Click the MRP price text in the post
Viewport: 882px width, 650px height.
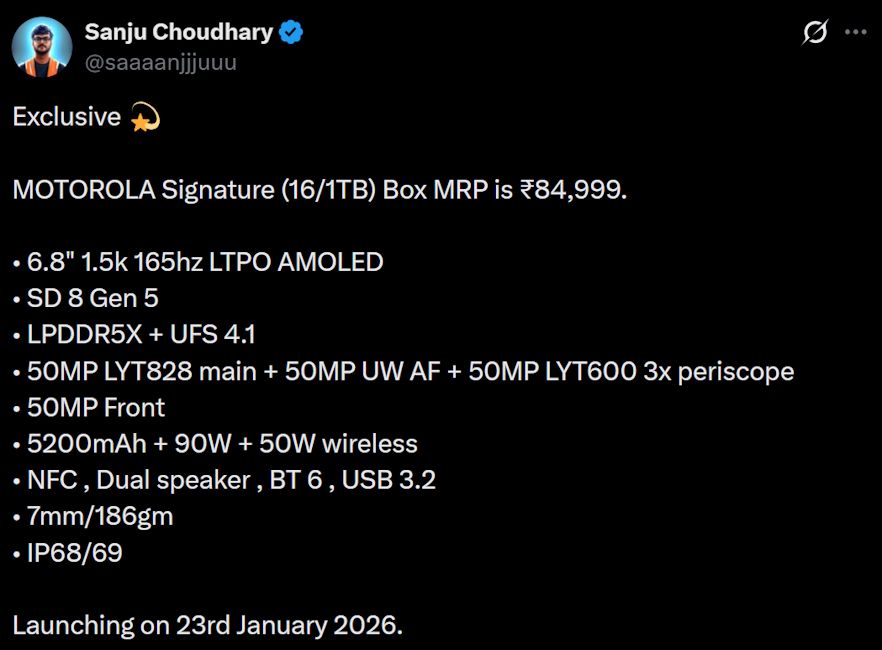coord(320,189)
